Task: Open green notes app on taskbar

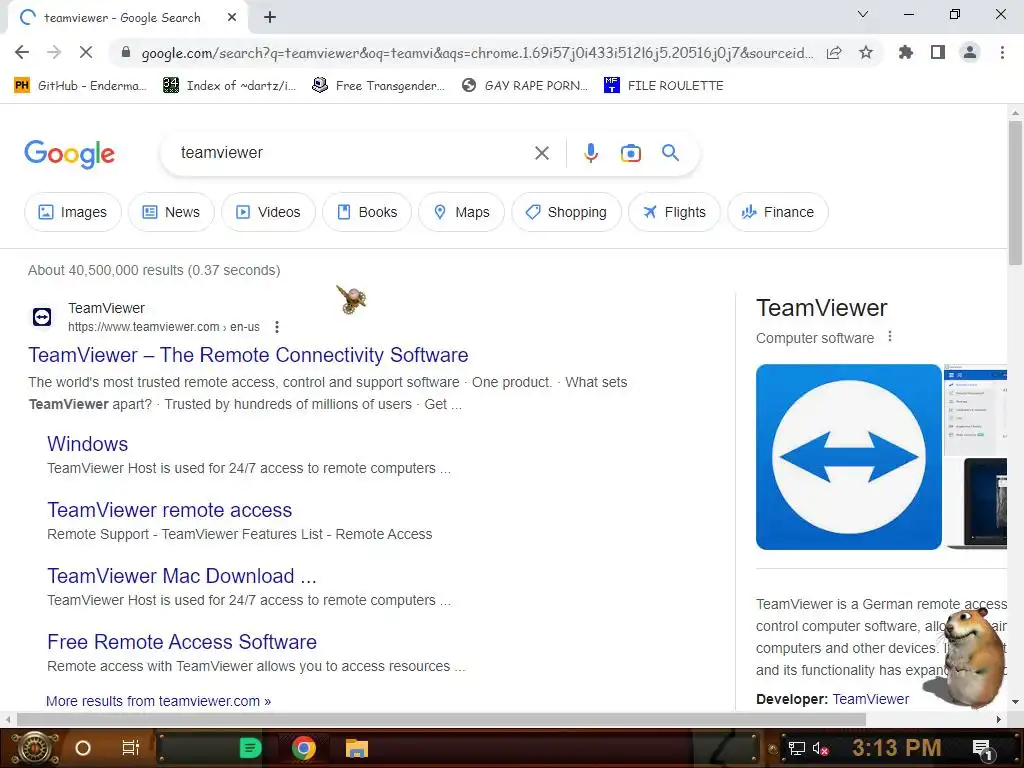Action: pos(250,748)
